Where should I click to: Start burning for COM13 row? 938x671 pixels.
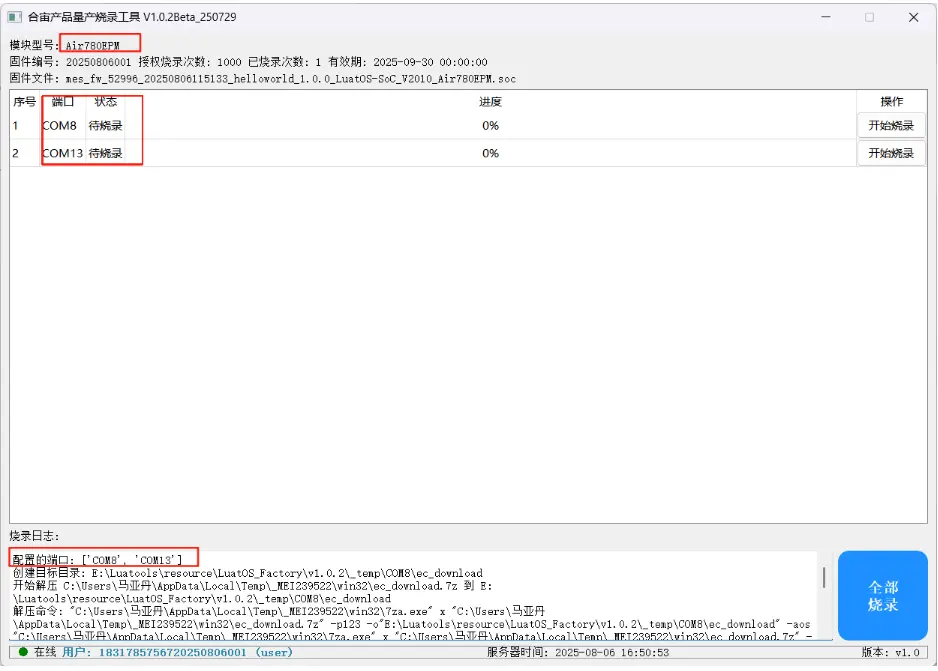click(x=891, y=153)
